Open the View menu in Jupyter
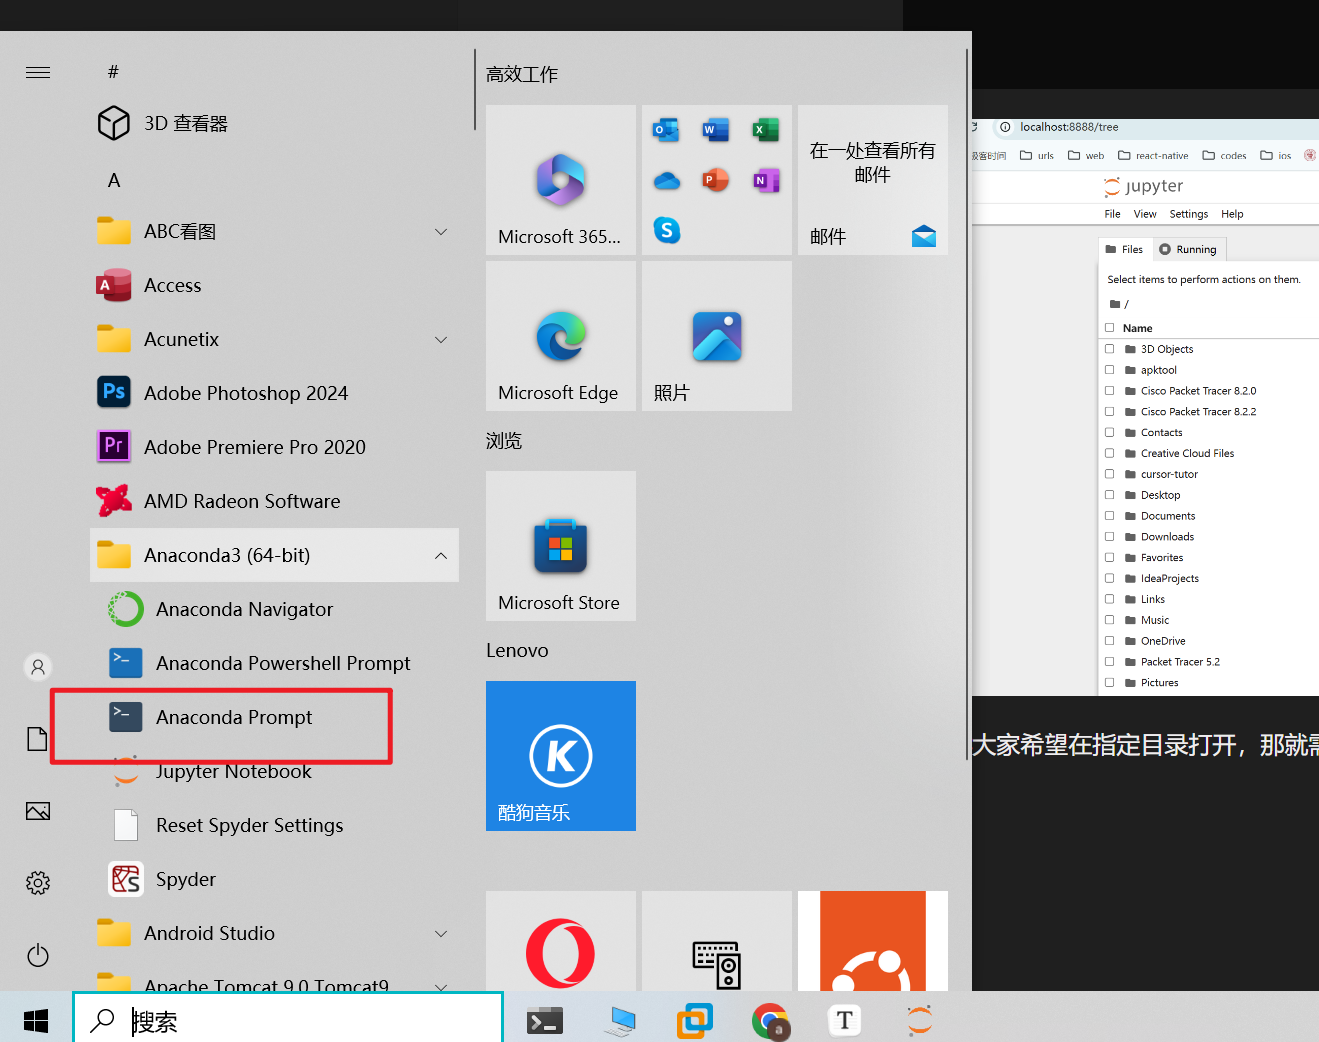The image size is (1319, 1042). click(x=1145, y=214)
